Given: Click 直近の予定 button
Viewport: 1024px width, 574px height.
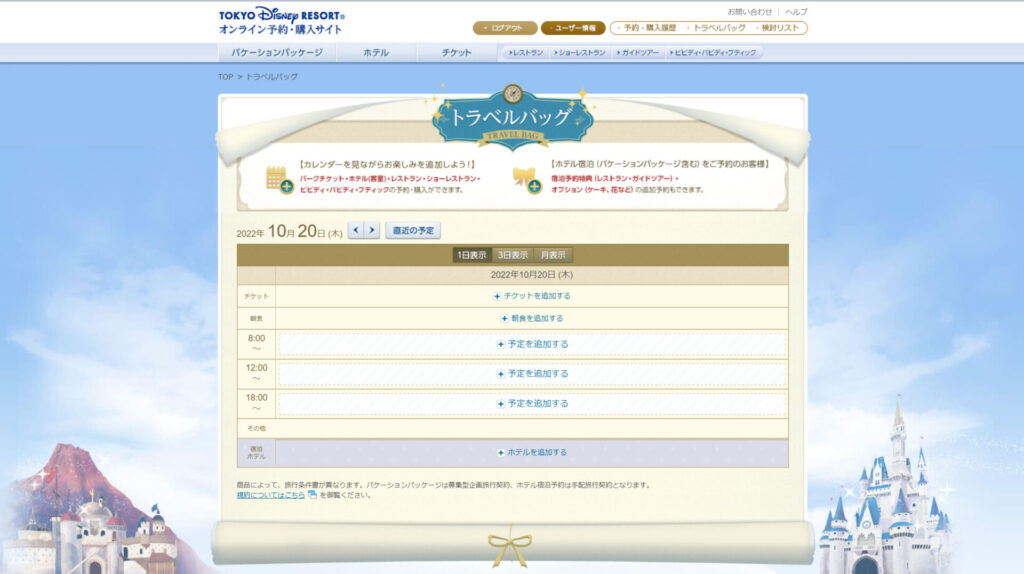Looking at the screenshot, I should (x=413, y=231).
